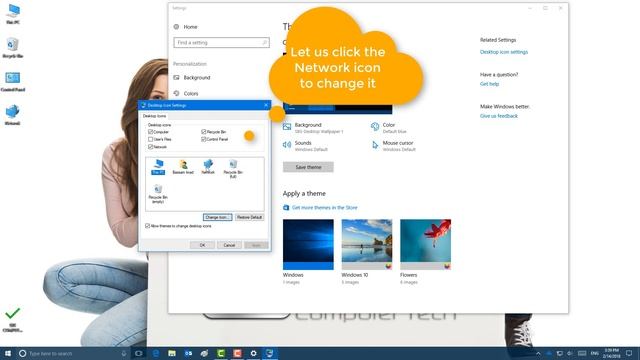640x360 pixels.
Task: Close the Desktop Icon Settings dialog
Action: point(266,105)
